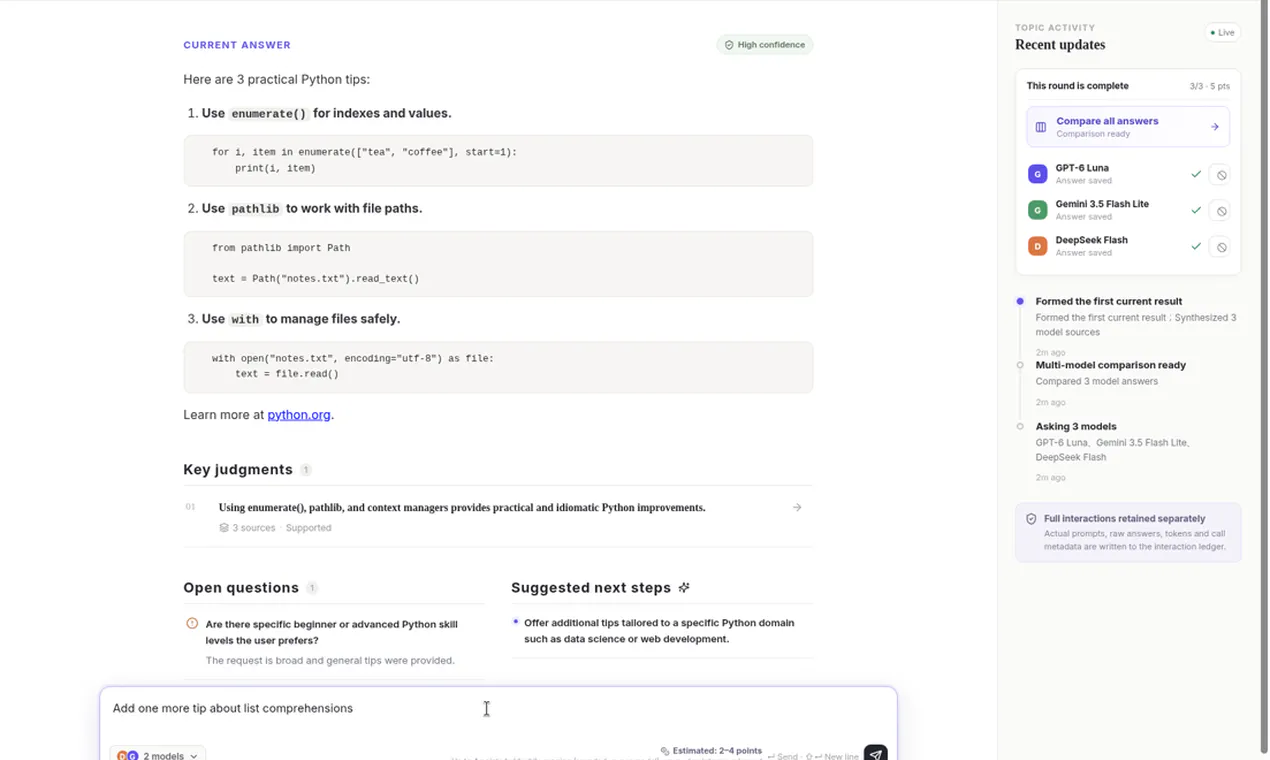The width and height of the screenshot is (1270, 760).
Task: Click the 'Full interactions retained separately' notice heading
Action: [1125, 519]
